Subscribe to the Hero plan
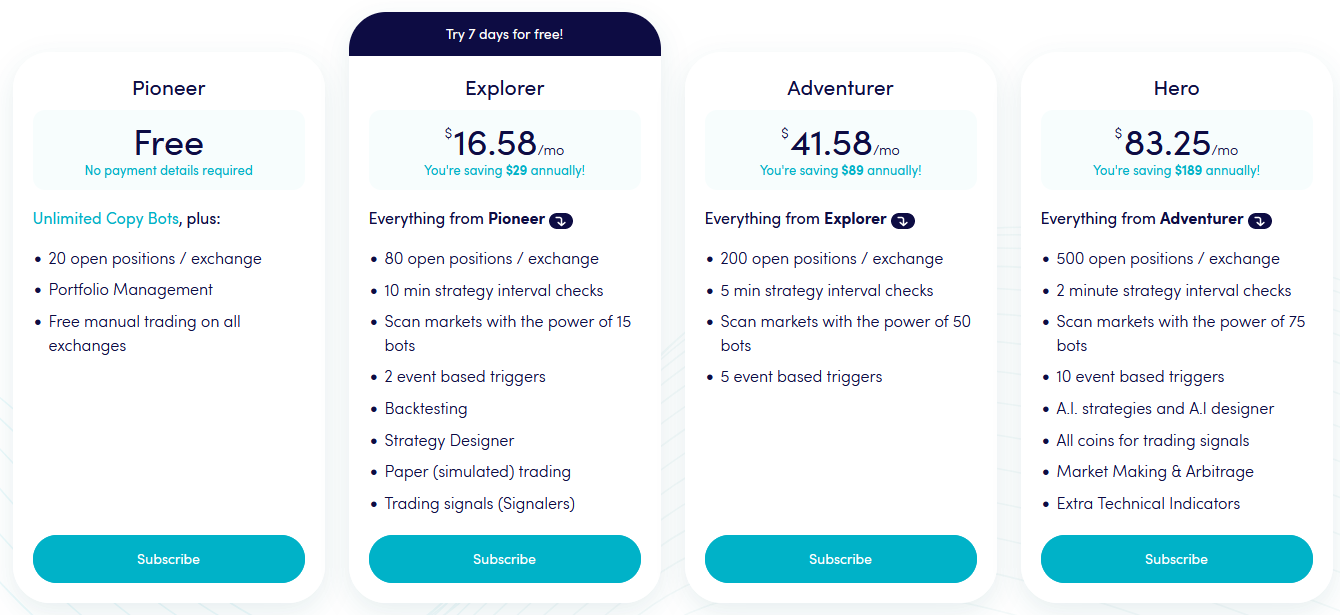Image resolution: width=1340 pixels, height=615 pixels. pyautogui.click(x=1177, y=559)
